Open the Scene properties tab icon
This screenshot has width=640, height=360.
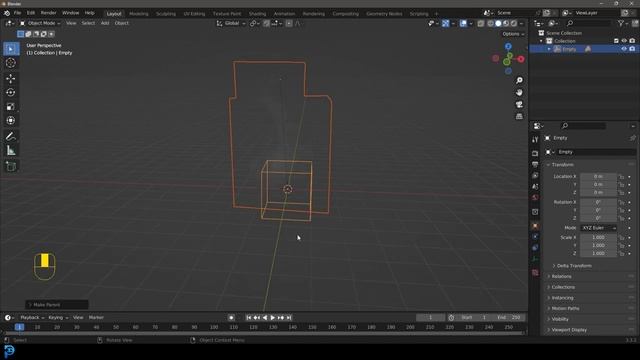tap(535, 187)
